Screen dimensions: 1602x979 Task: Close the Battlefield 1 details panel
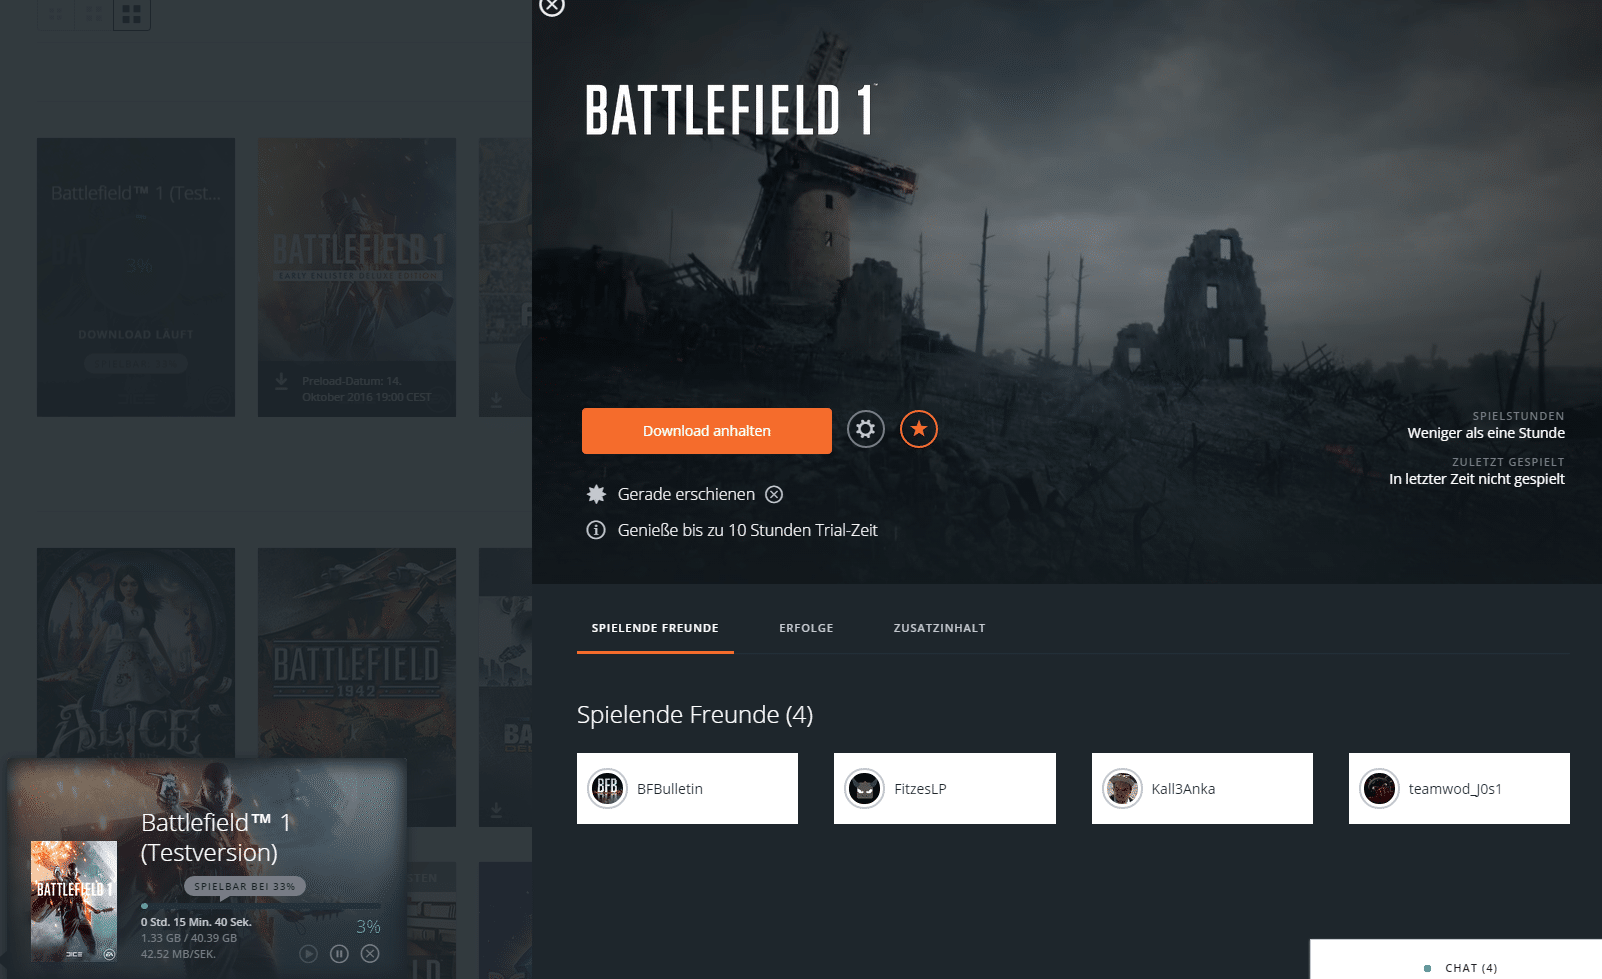[552, 7]
